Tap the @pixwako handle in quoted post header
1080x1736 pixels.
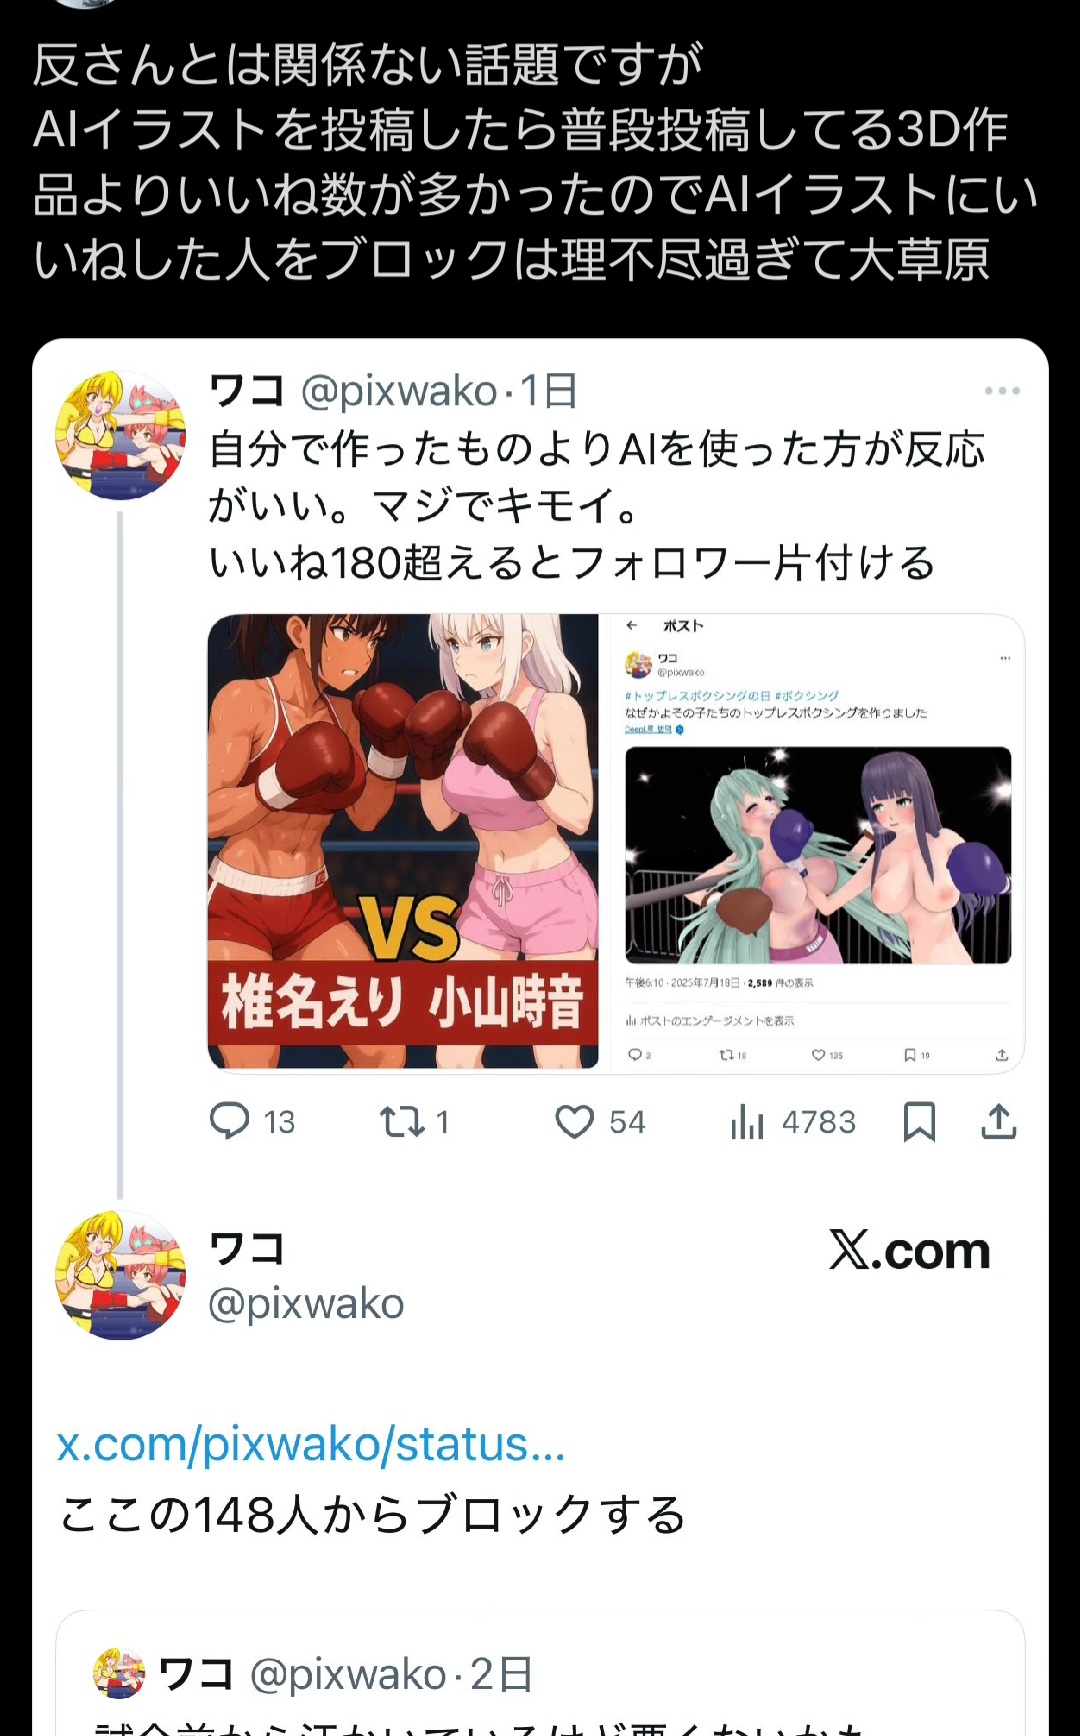(399, 391)
